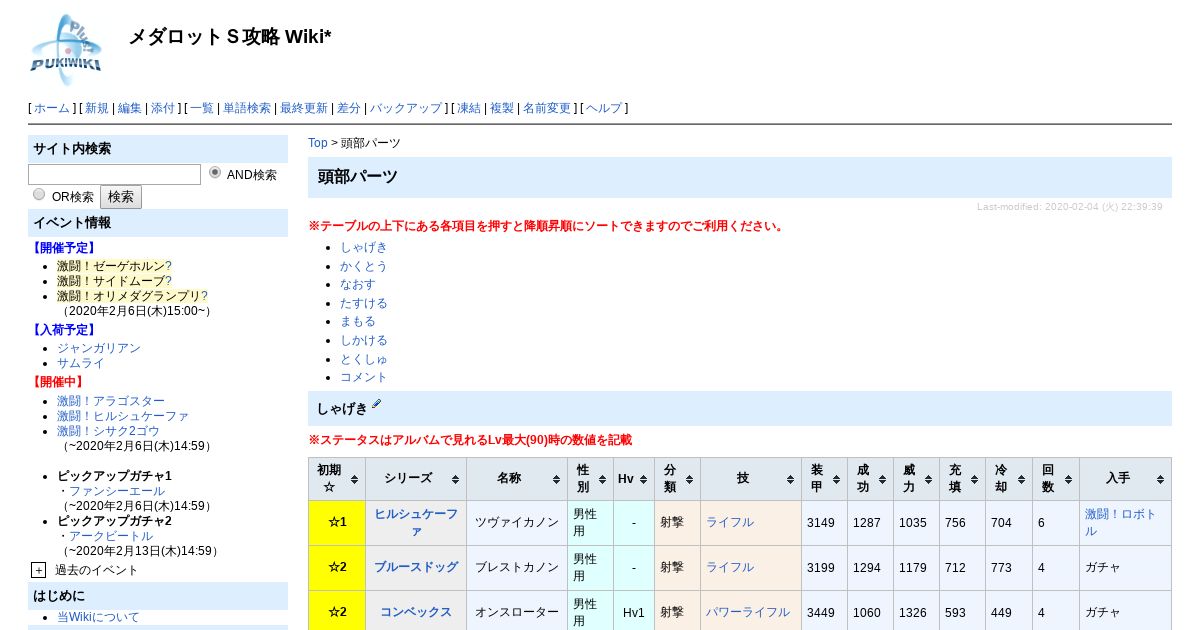The height and width of the screenshot is (630, 1200).
Task: Open the ファンシーエール gacha link
Action: 117,491
